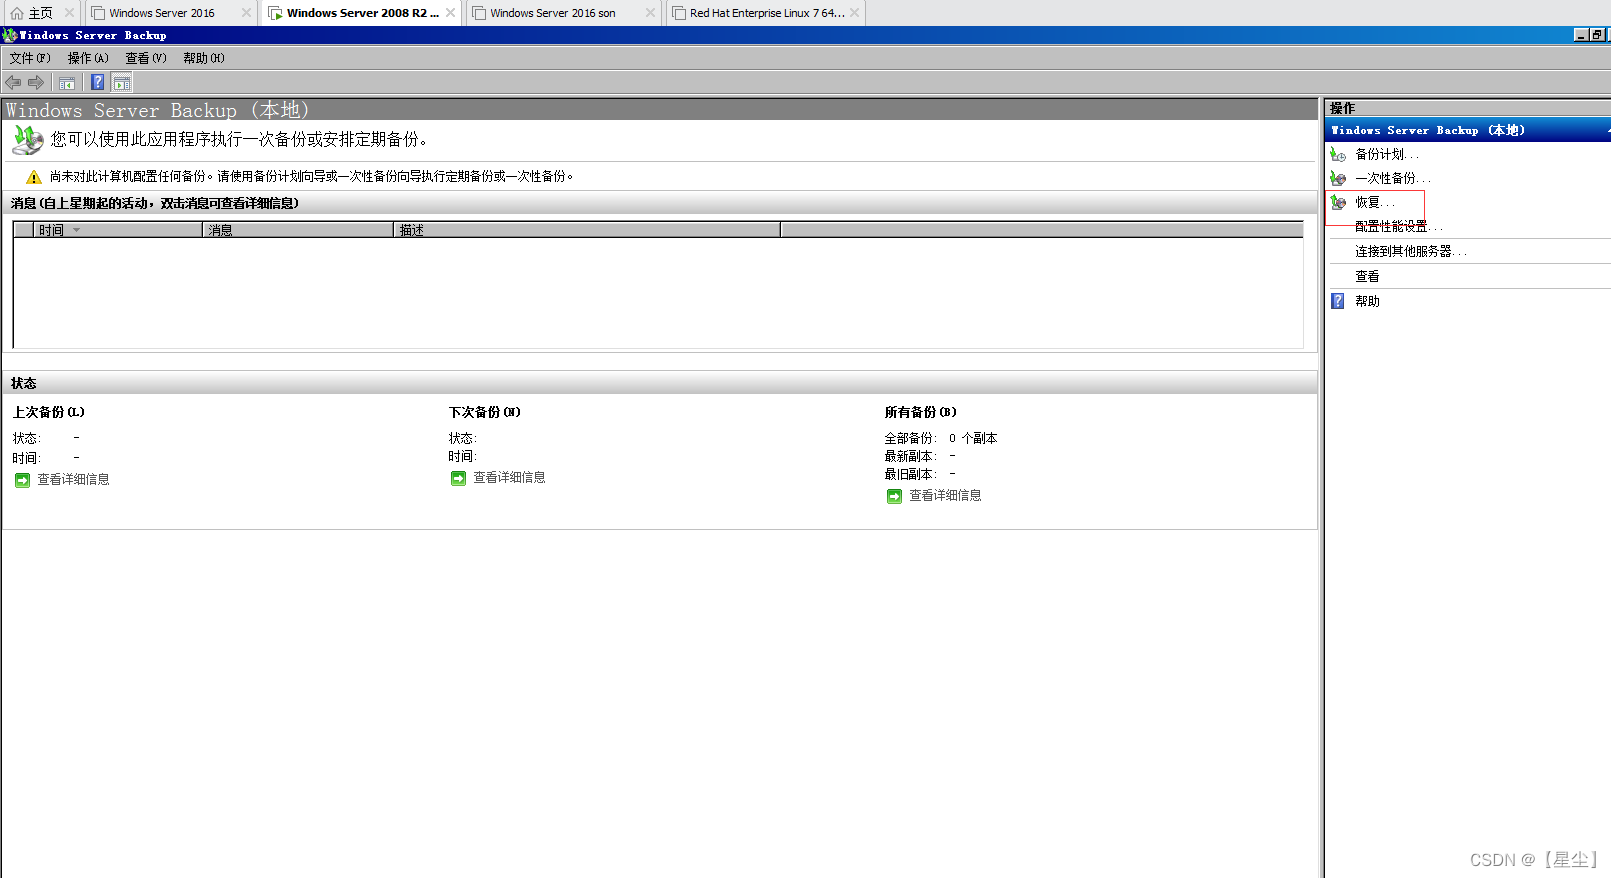Click the 所有备份(B) heading
Viewport: 1611px width, 878px height.
920,412
